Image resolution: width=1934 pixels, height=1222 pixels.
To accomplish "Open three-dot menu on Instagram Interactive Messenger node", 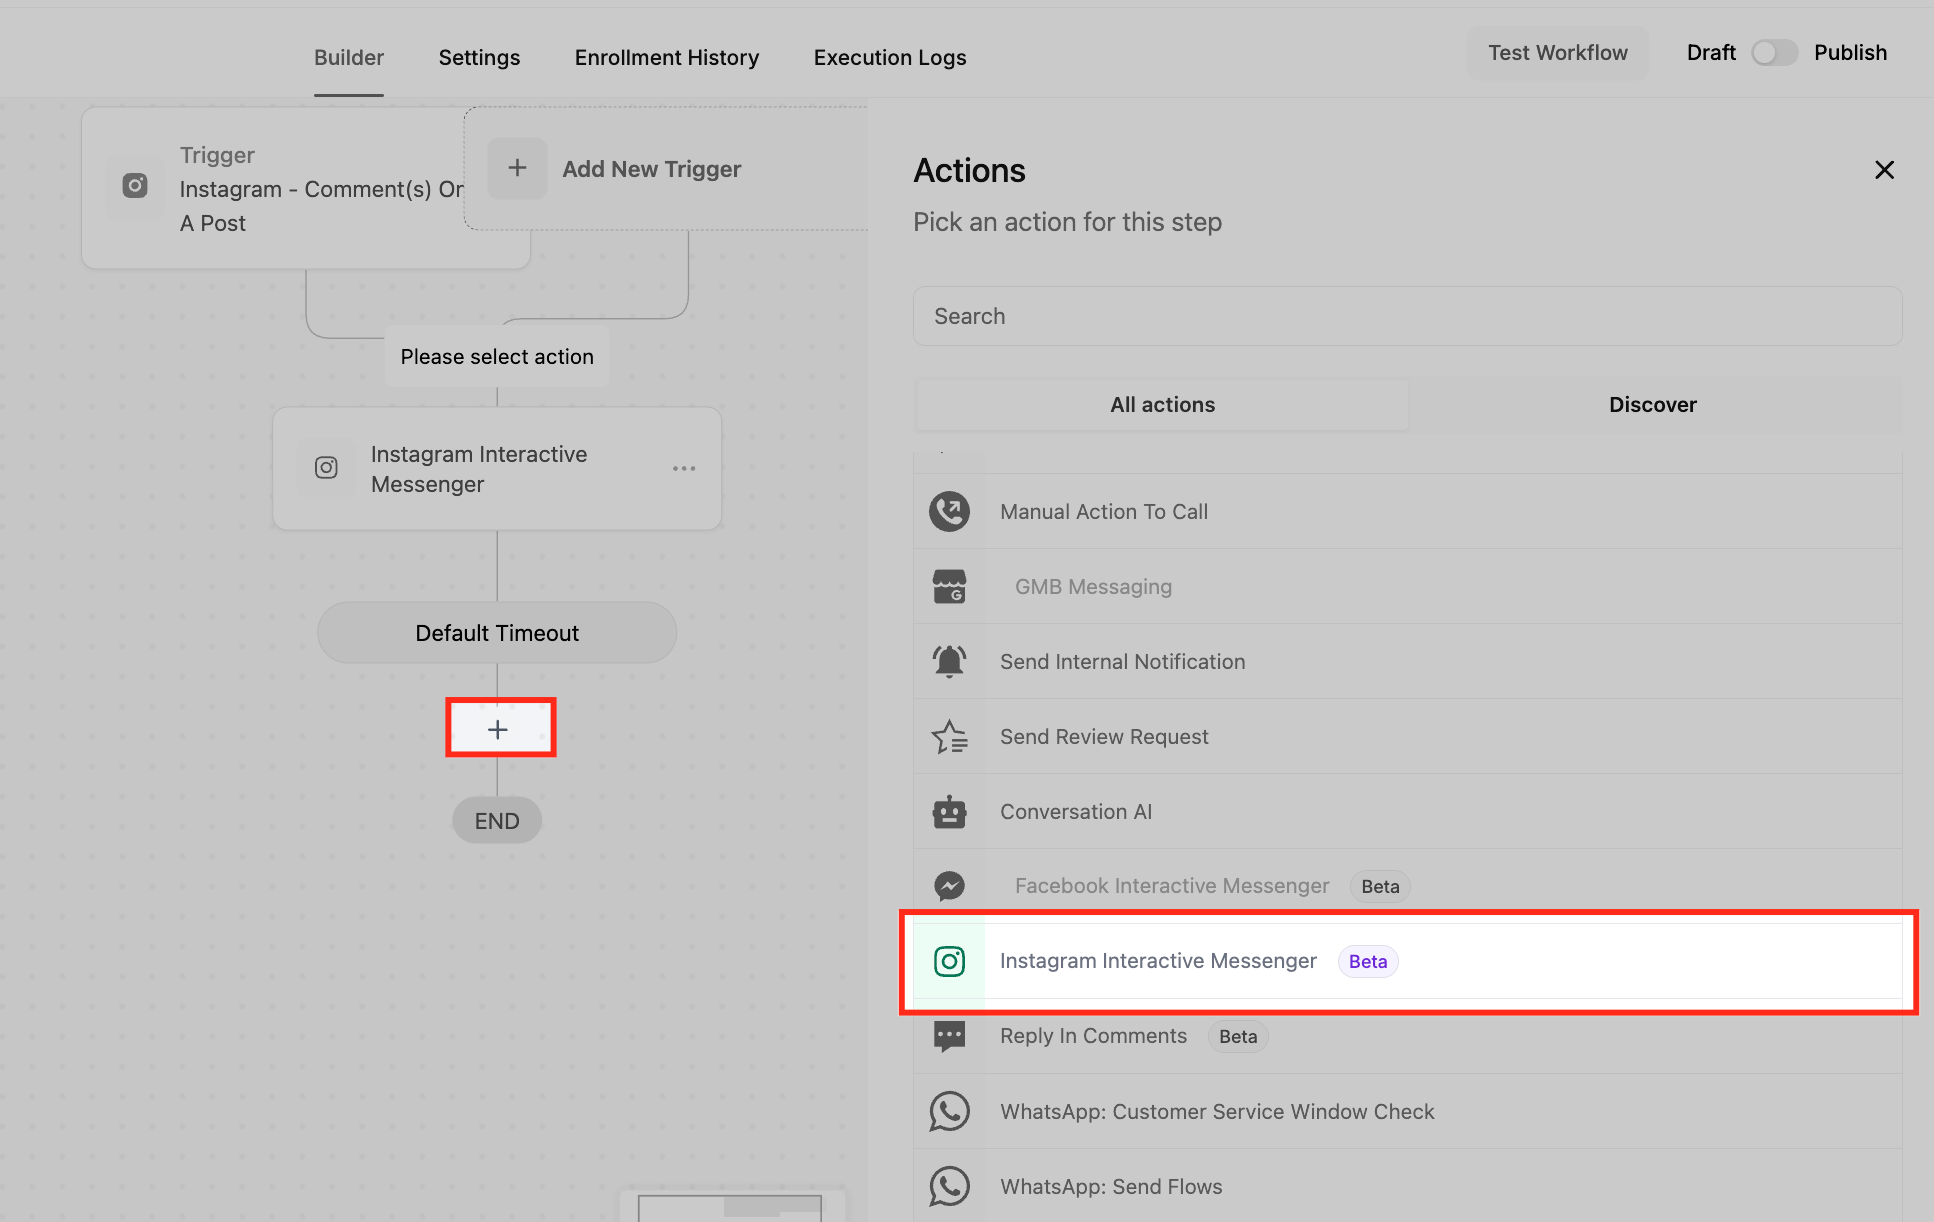I will click(x=684, y=468).
